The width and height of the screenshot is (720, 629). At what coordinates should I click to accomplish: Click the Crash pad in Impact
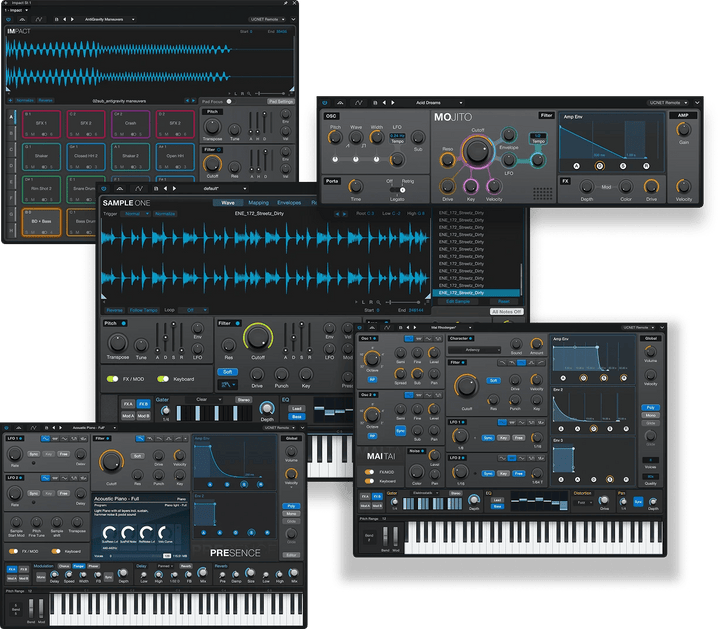tap(130, 124)
